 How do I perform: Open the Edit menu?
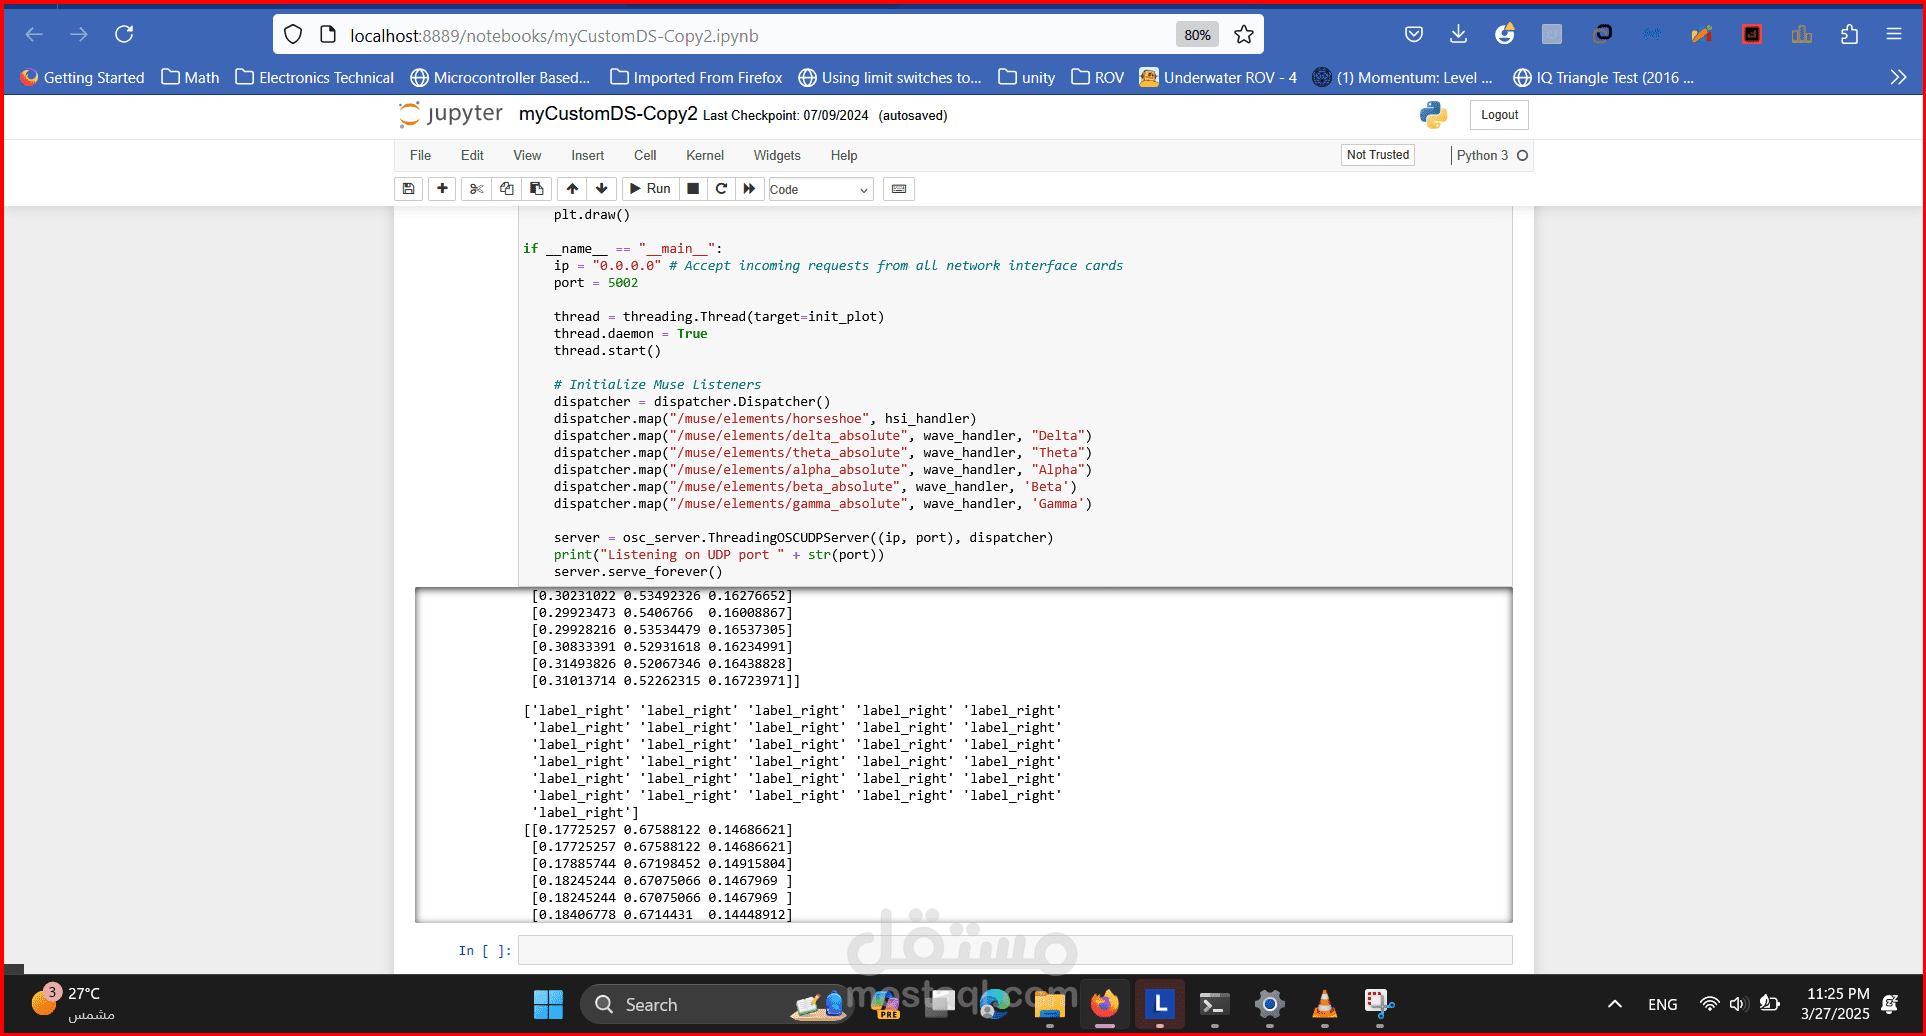(x=472, y=156)
